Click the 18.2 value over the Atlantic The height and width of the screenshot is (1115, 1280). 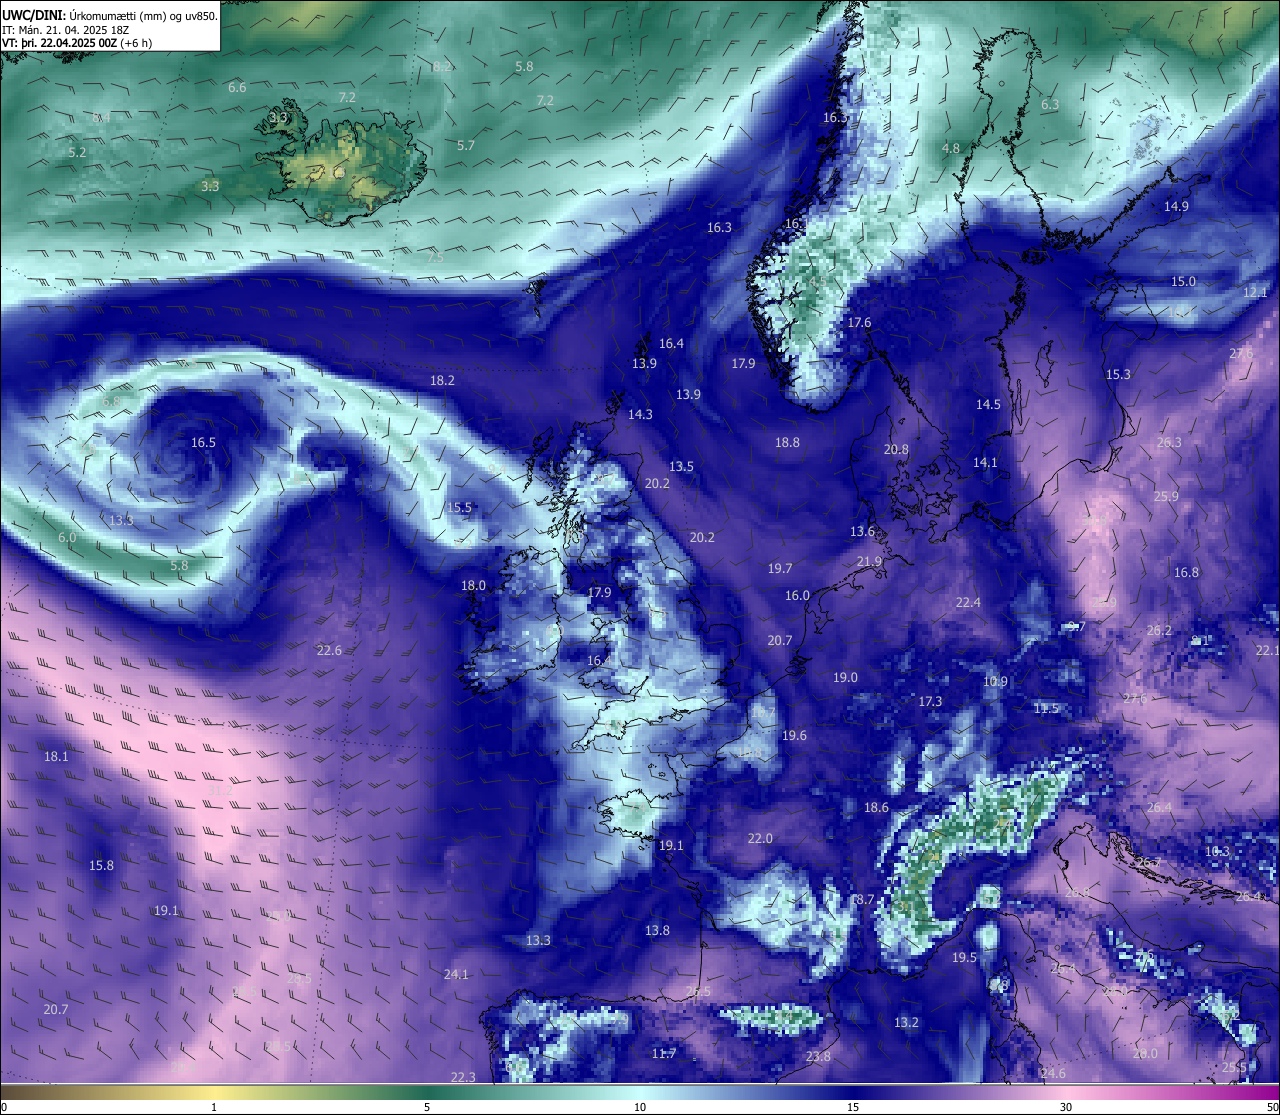tap(442, 380)
